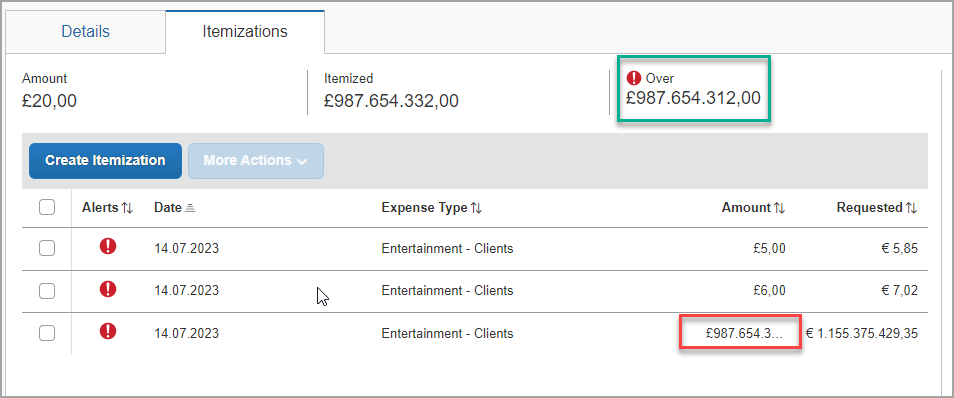Sort by the Requested column arrows
Image resolution: width=954 pixels, height=398 pixels.
[x=911, y=208]
